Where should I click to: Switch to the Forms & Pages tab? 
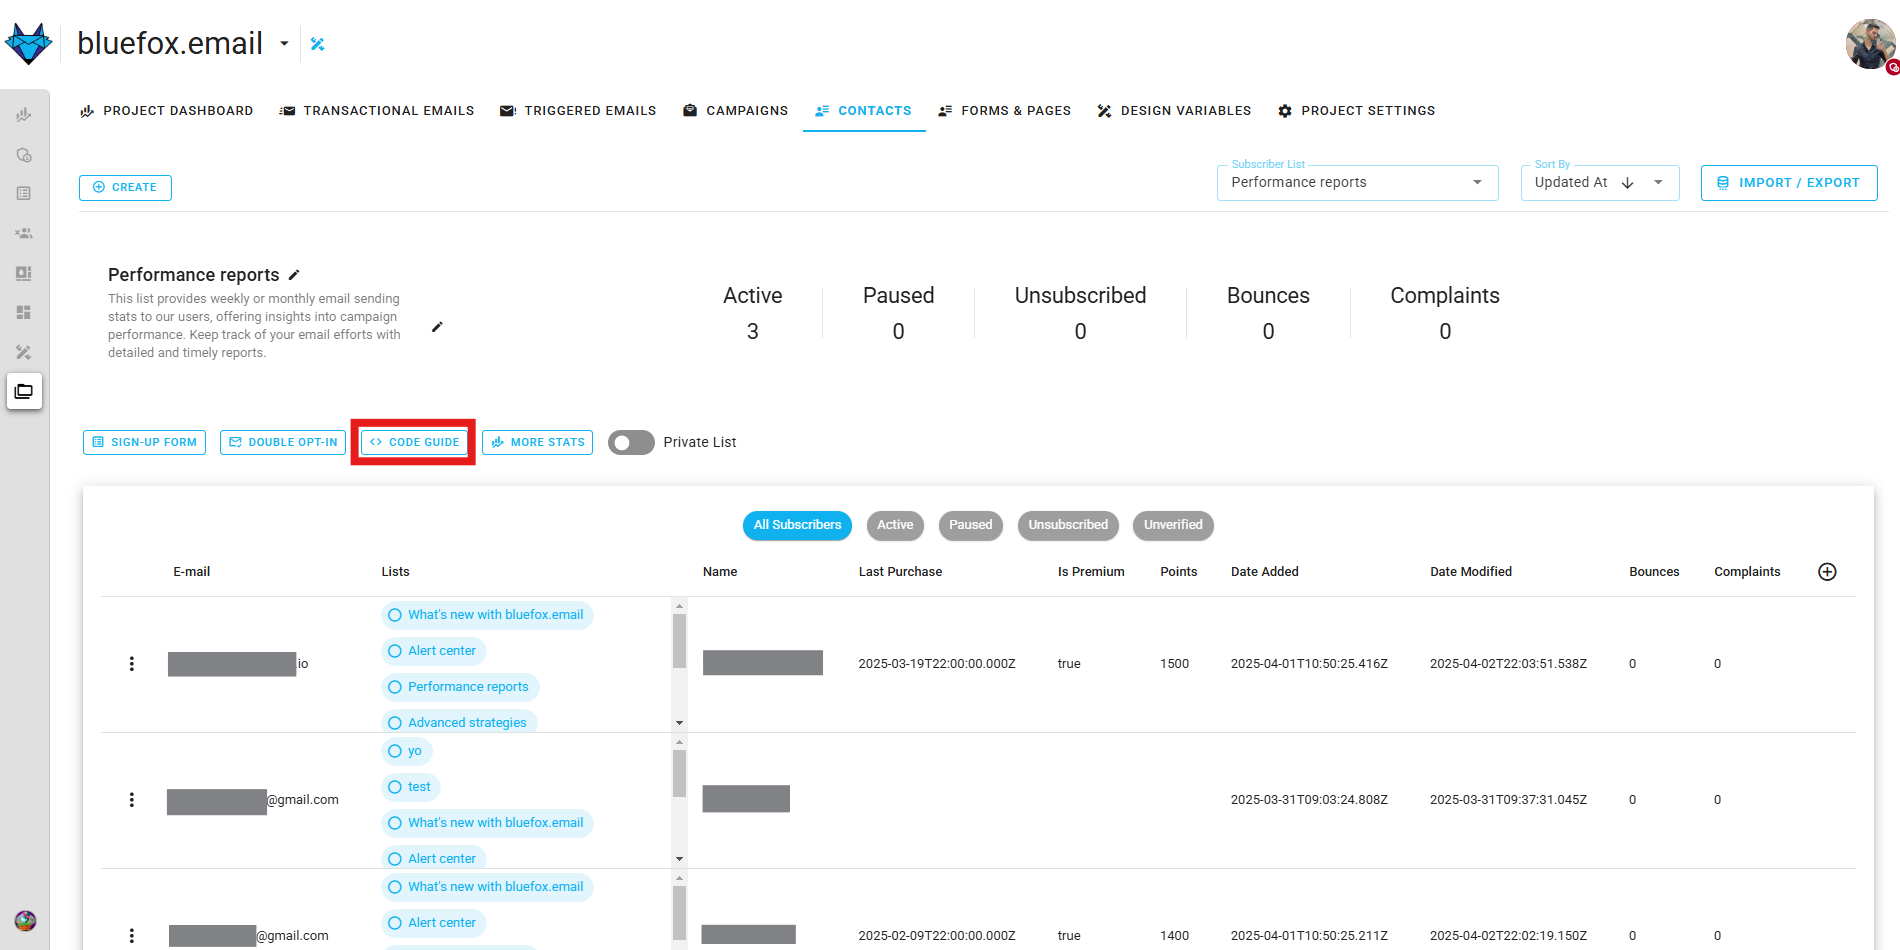click(x=1005, y=111)
